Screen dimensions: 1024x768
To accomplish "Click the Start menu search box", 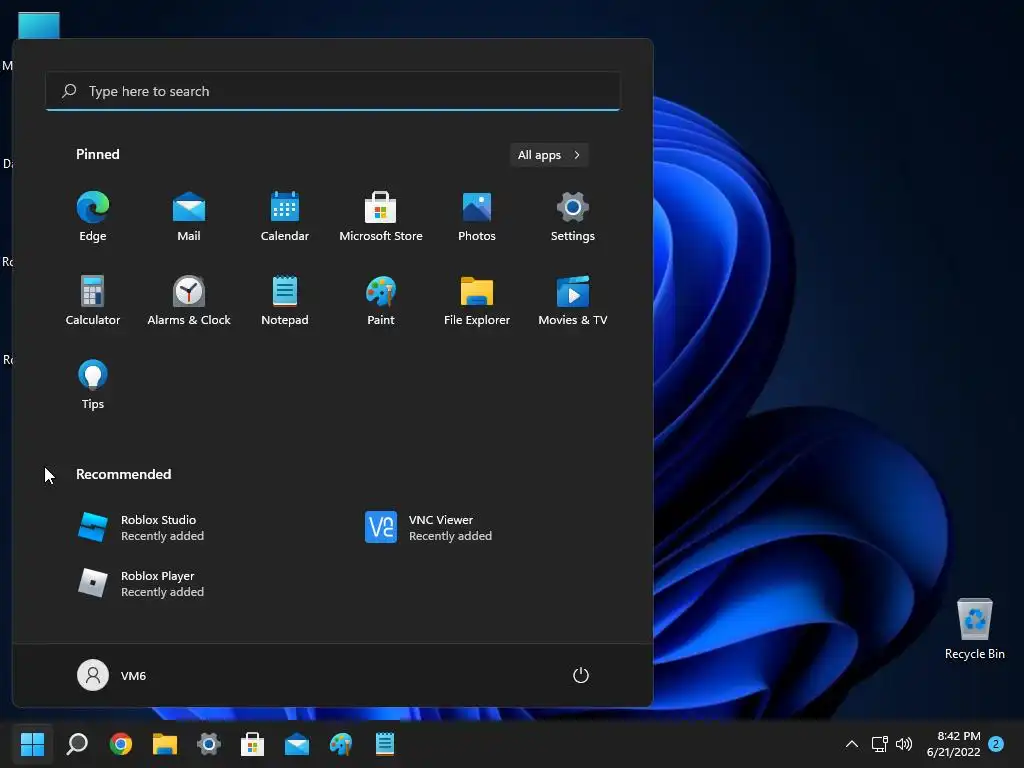I will point(332,91).
